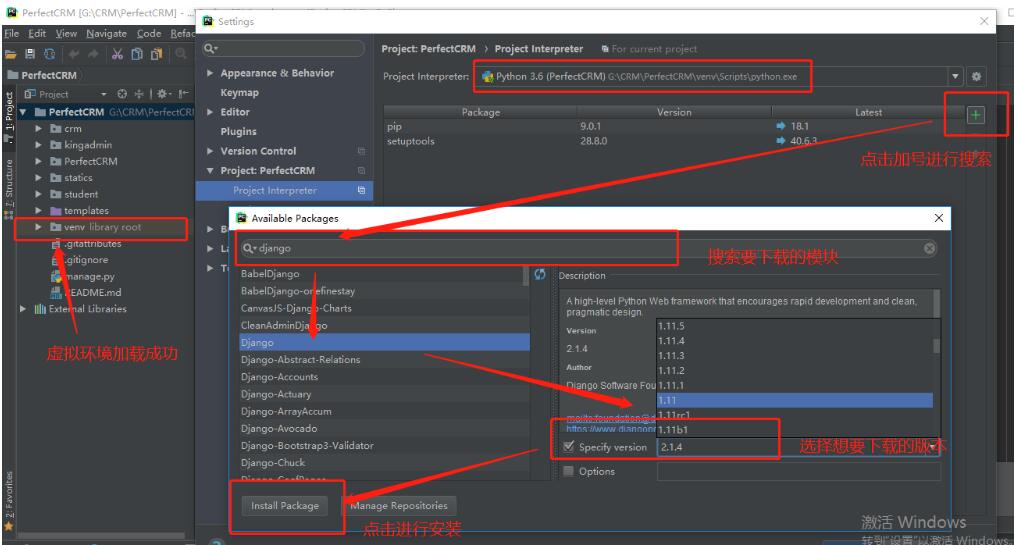Select Django-Accounts package
The height and width of the screenshot is (545, 1015).
point(385,377)
